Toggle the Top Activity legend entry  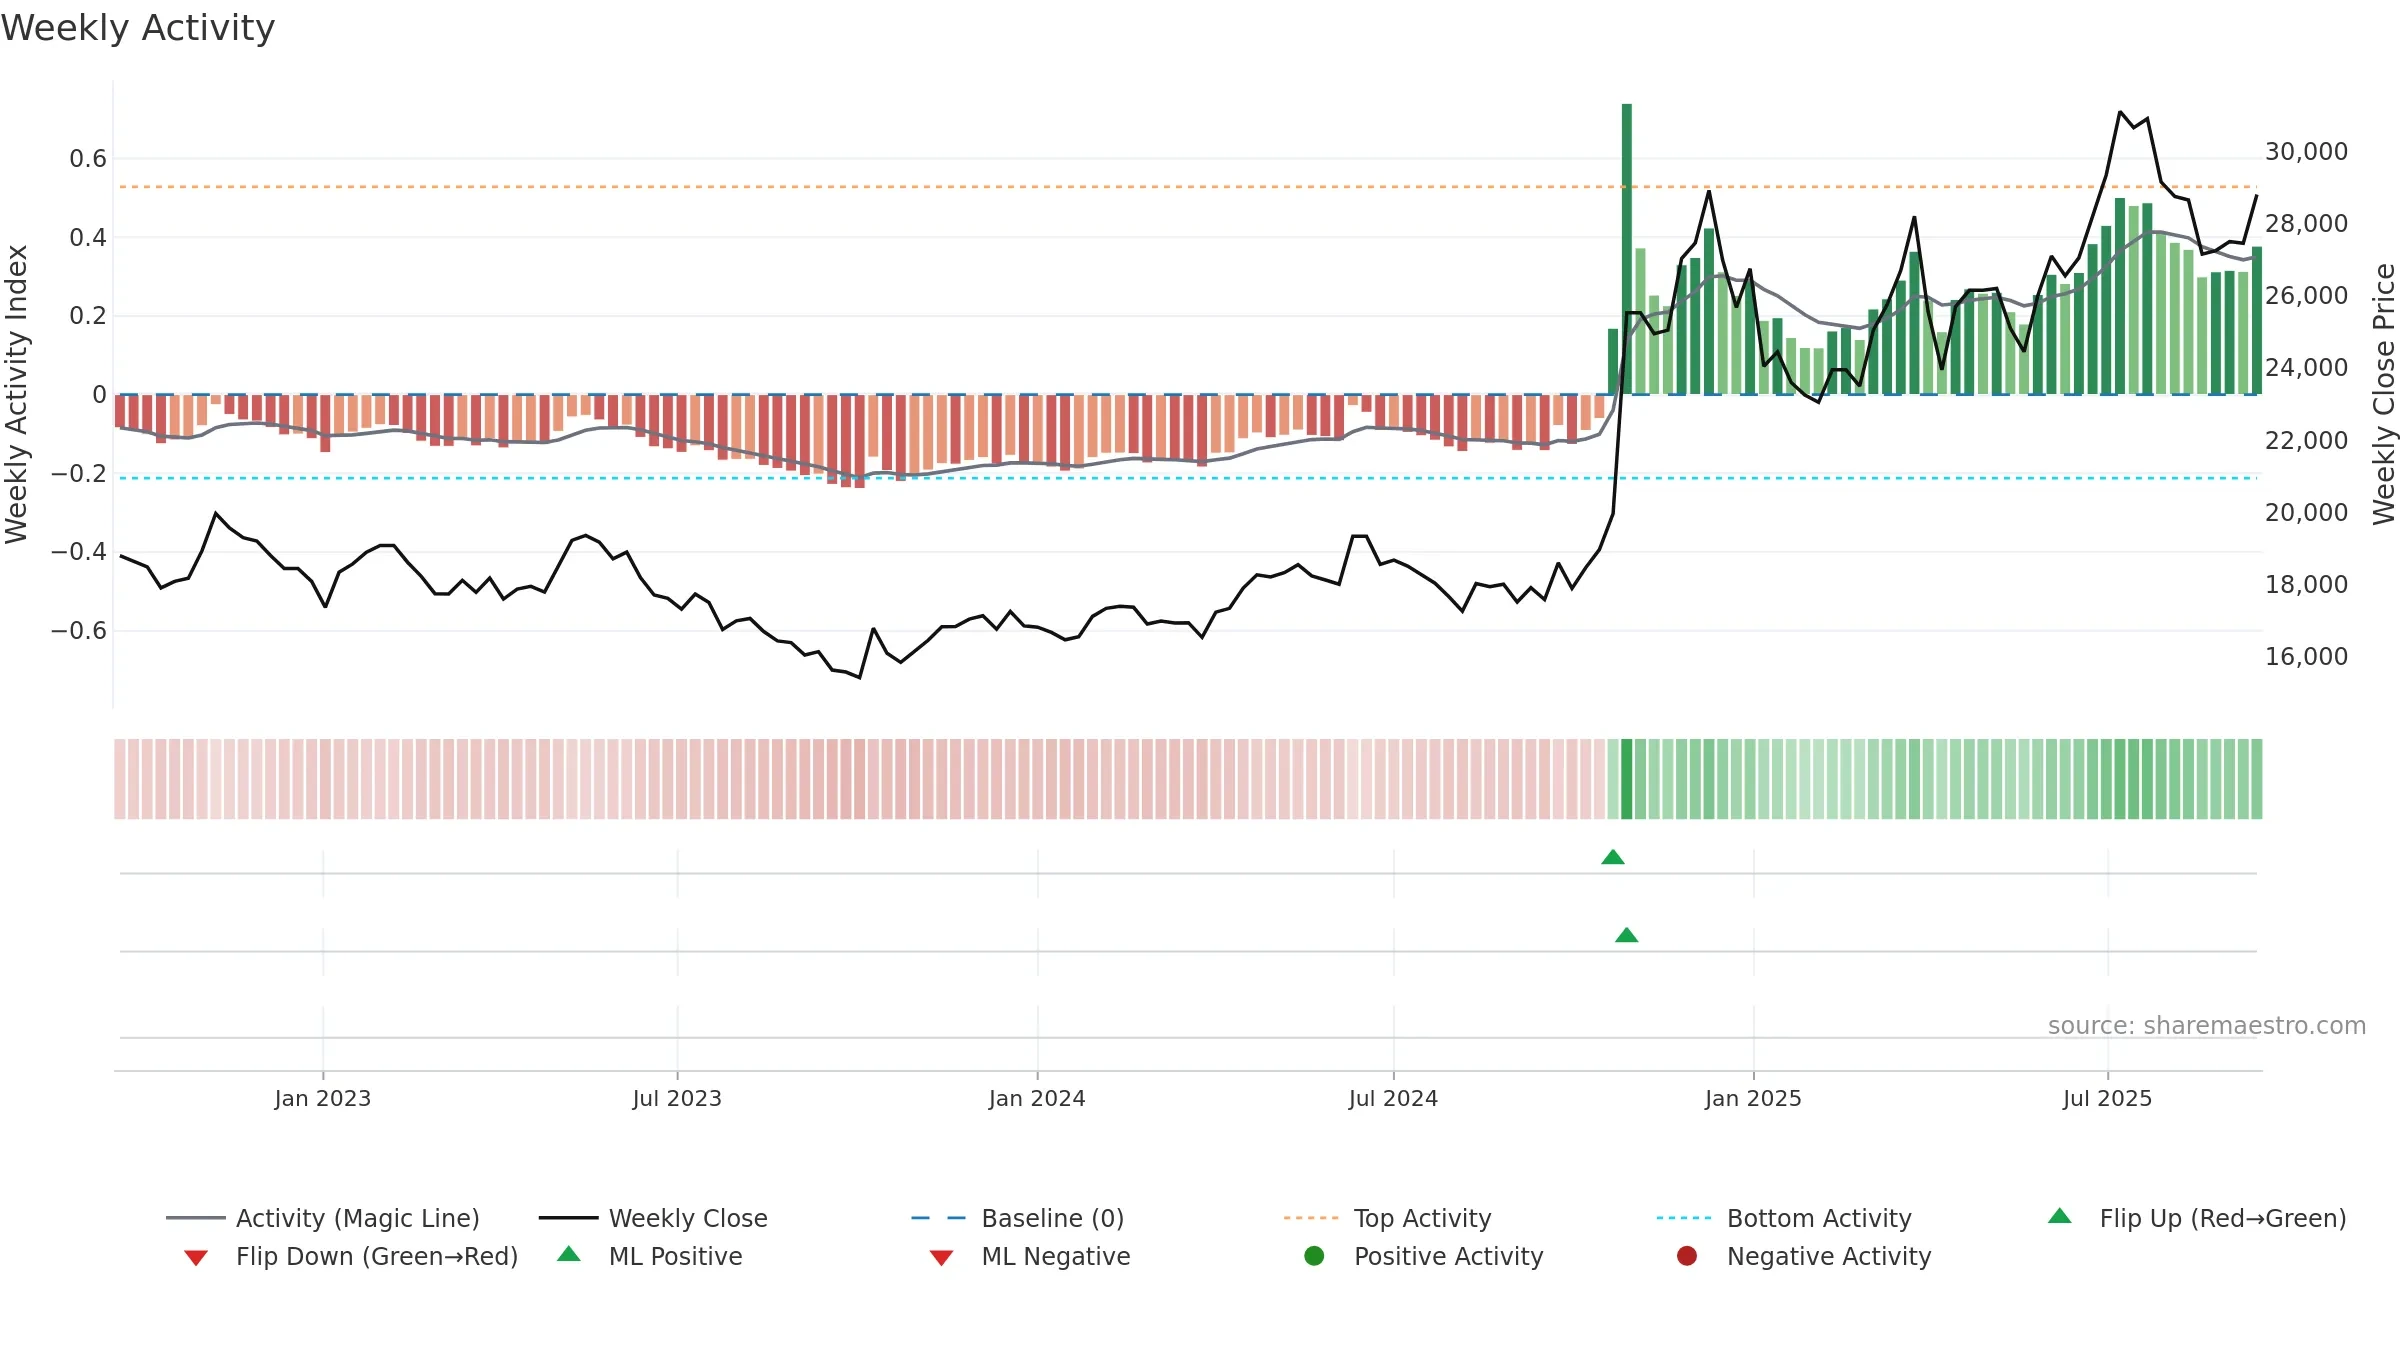[1388, 1218]
